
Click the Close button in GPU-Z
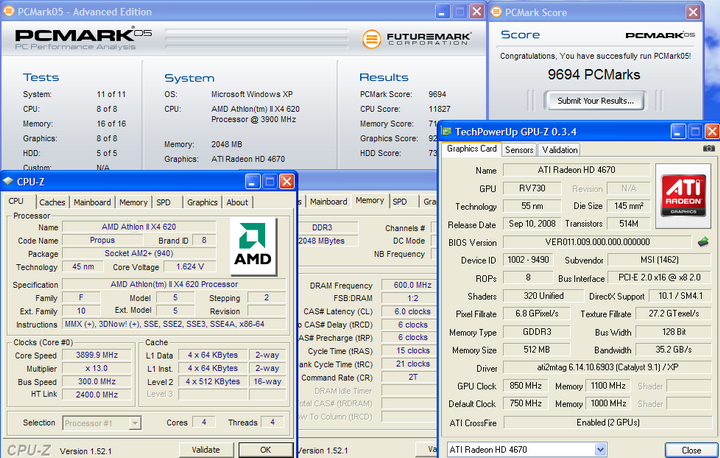tap(691, 450)
